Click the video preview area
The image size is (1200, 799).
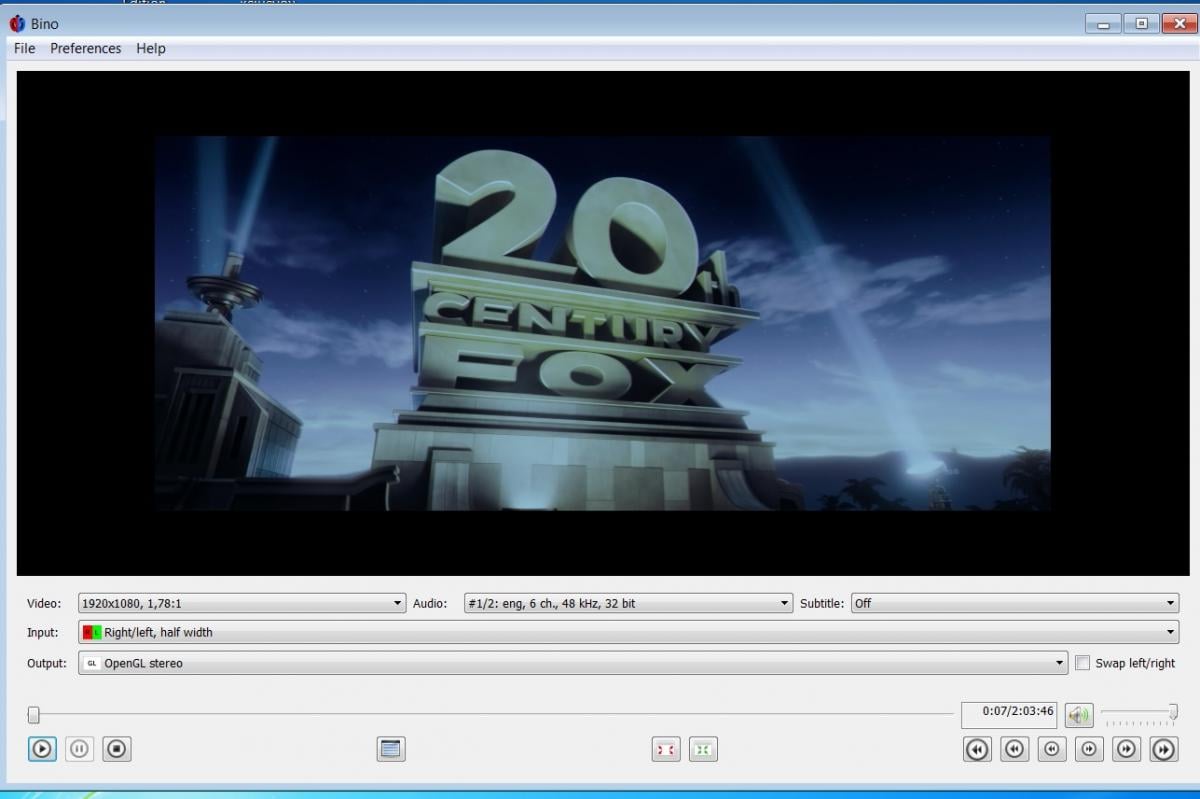click(x=602, y=323)
